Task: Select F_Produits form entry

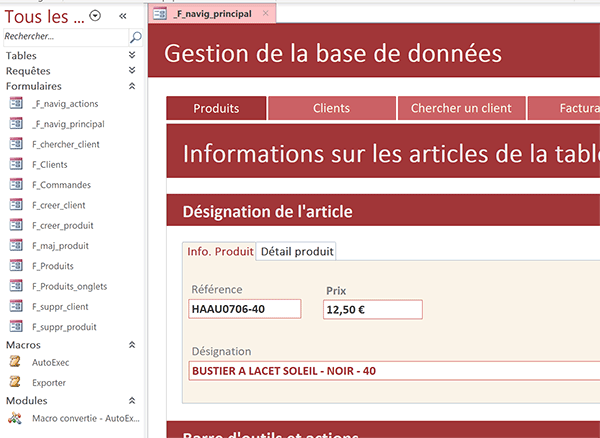Action: pos(53,266)
